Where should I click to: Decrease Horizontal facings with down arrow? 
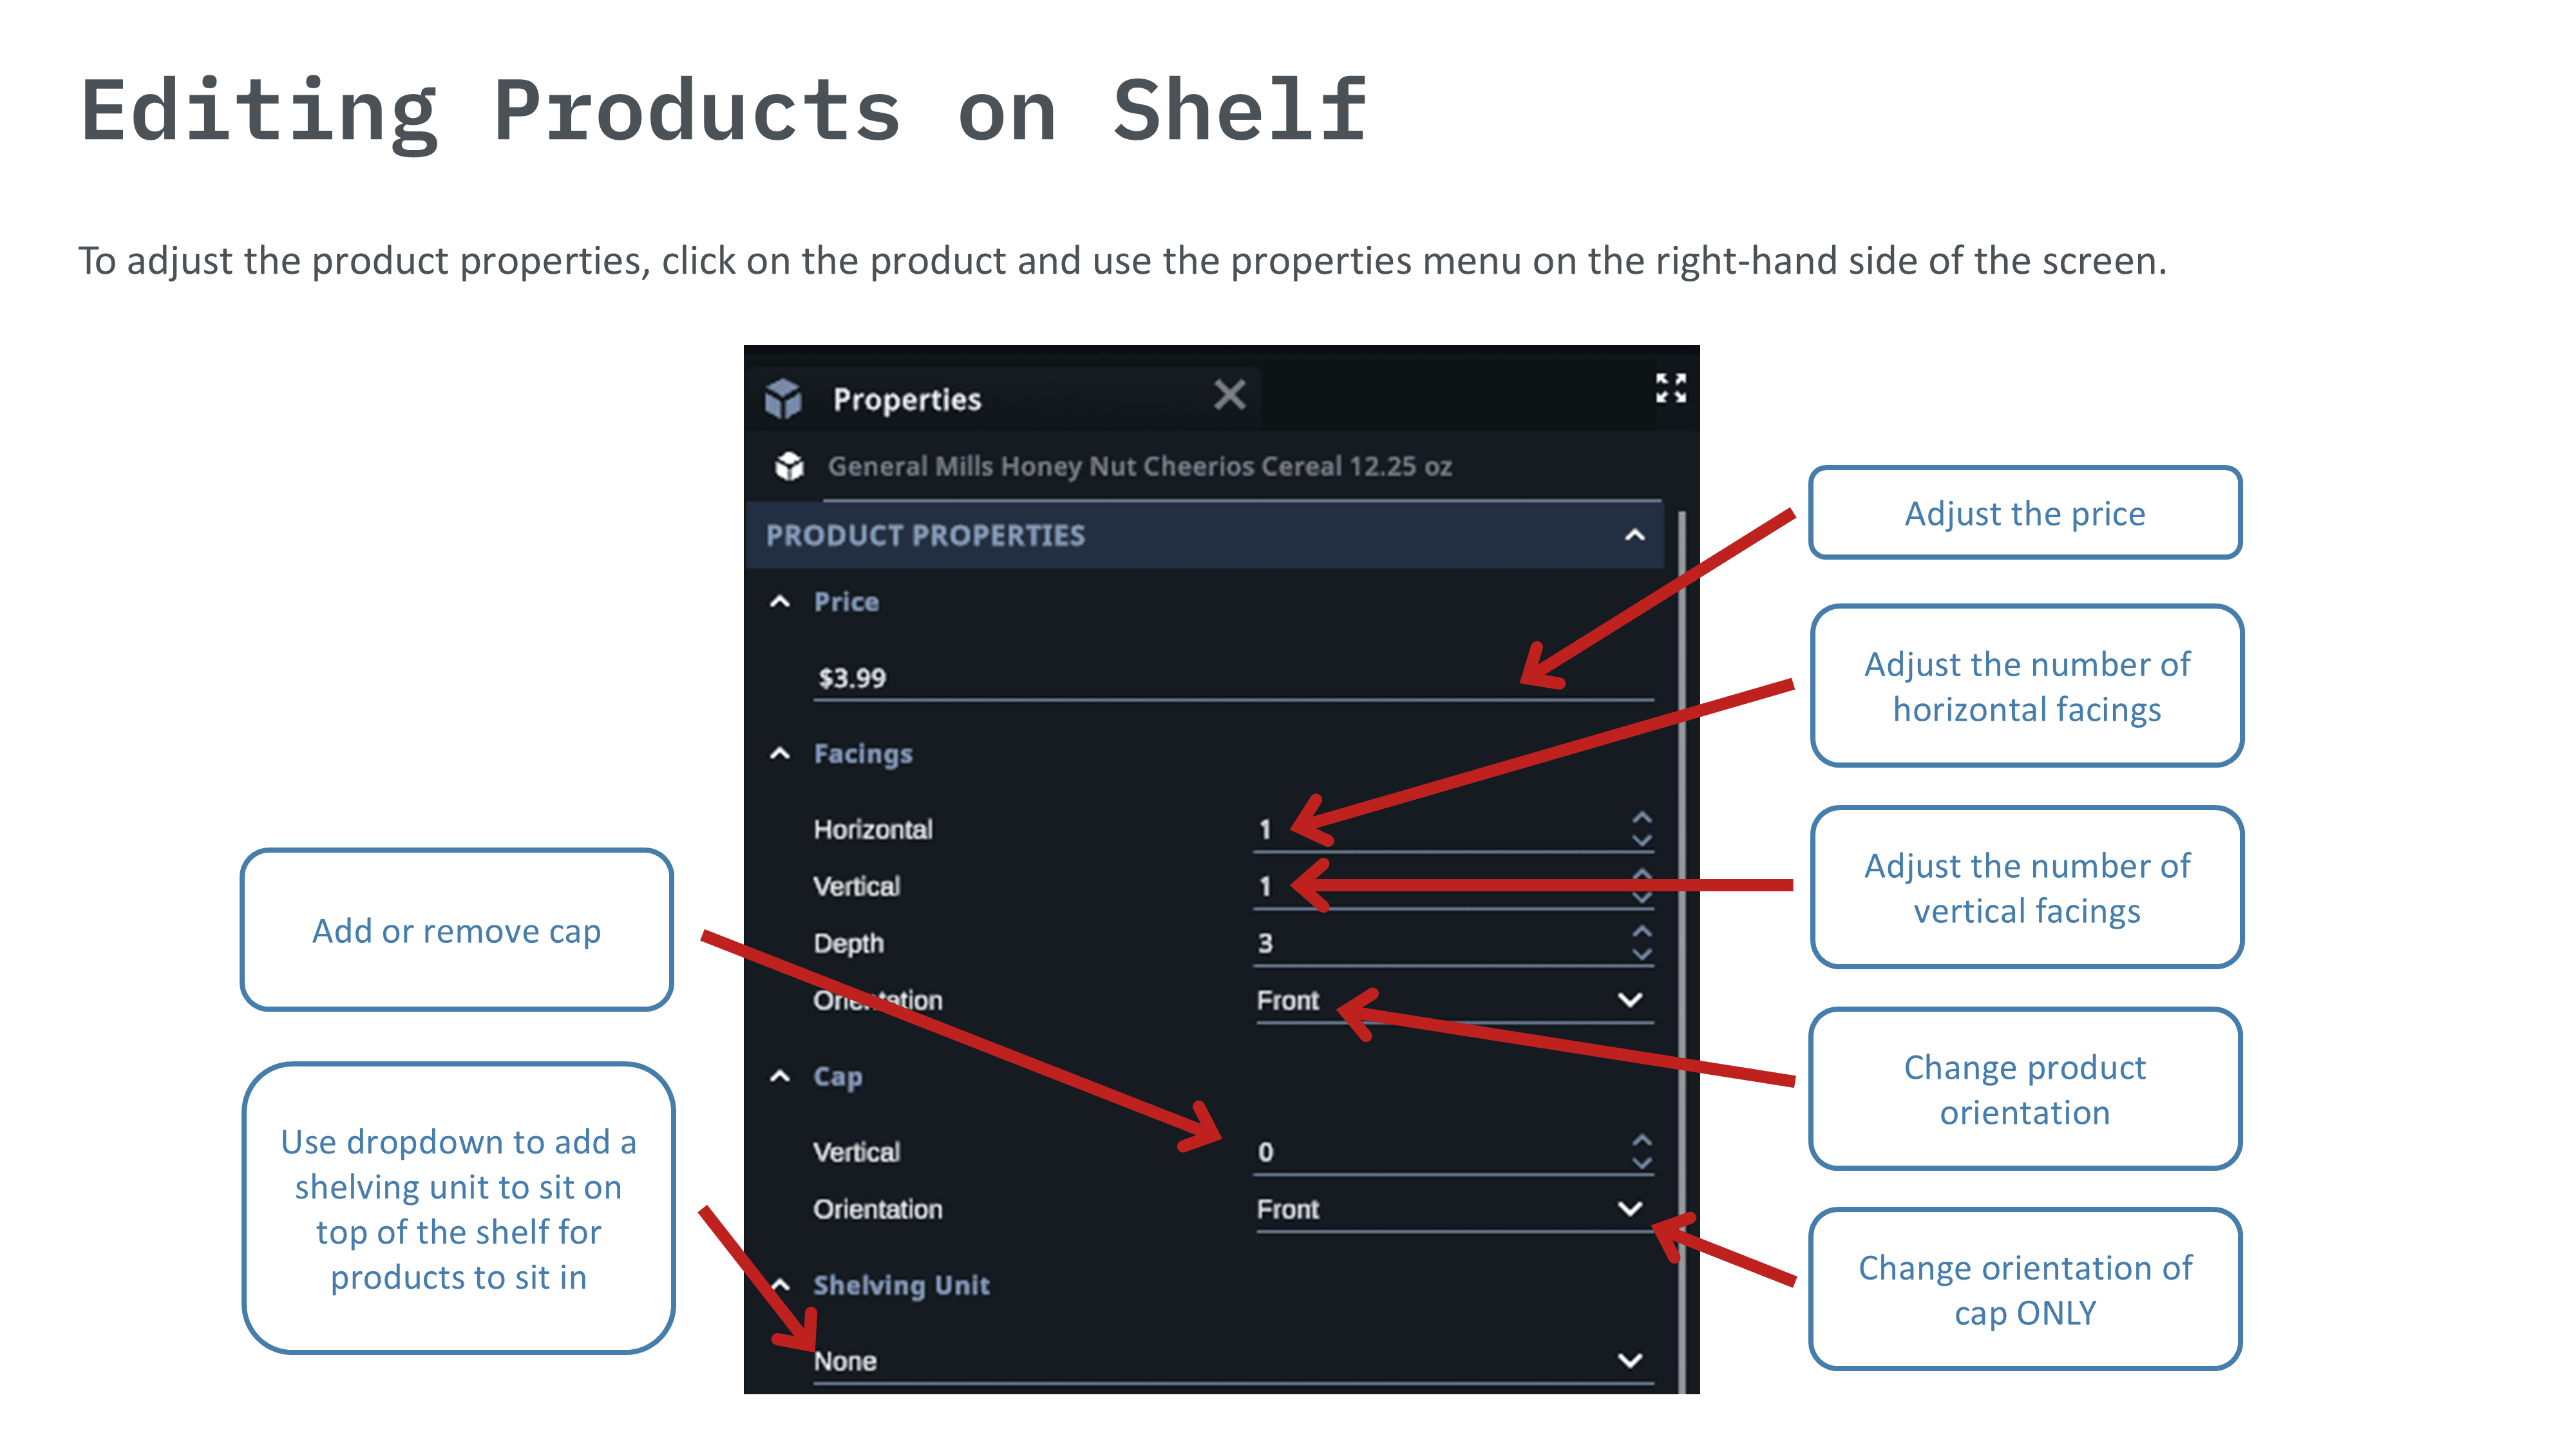tap(1641, 841)
